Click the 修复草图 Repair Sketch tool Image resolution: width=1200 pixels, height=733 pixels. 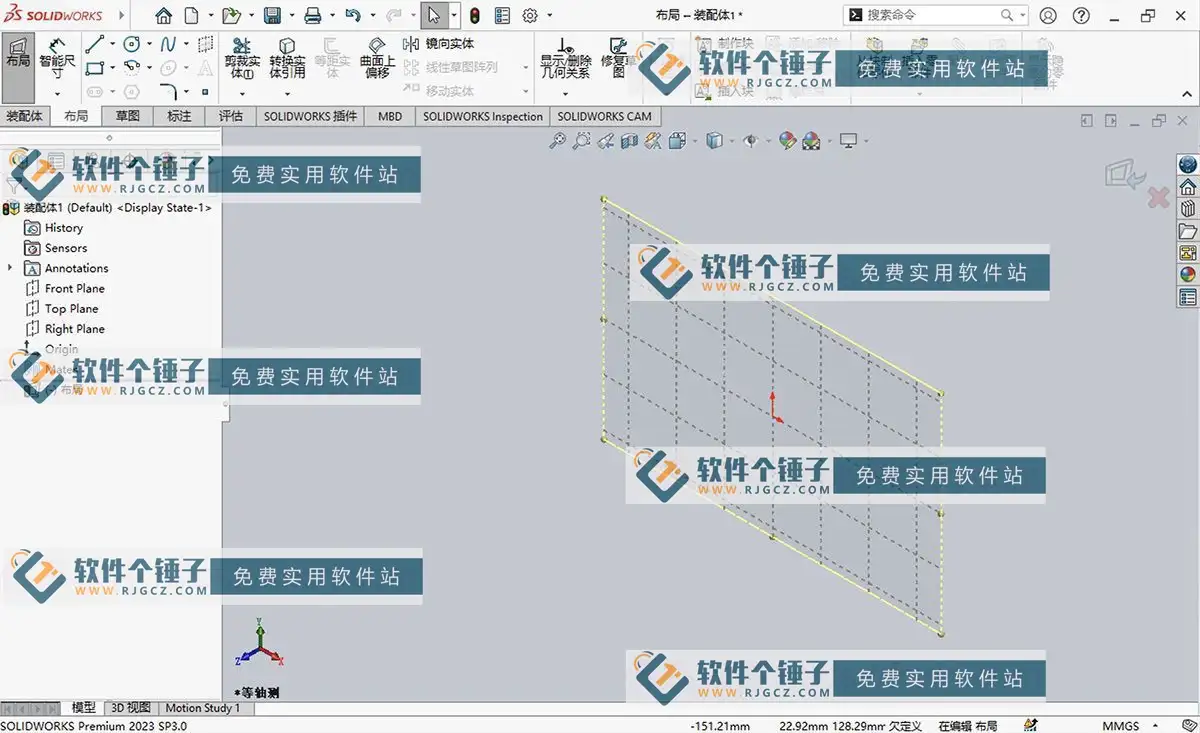pos(618,58)
